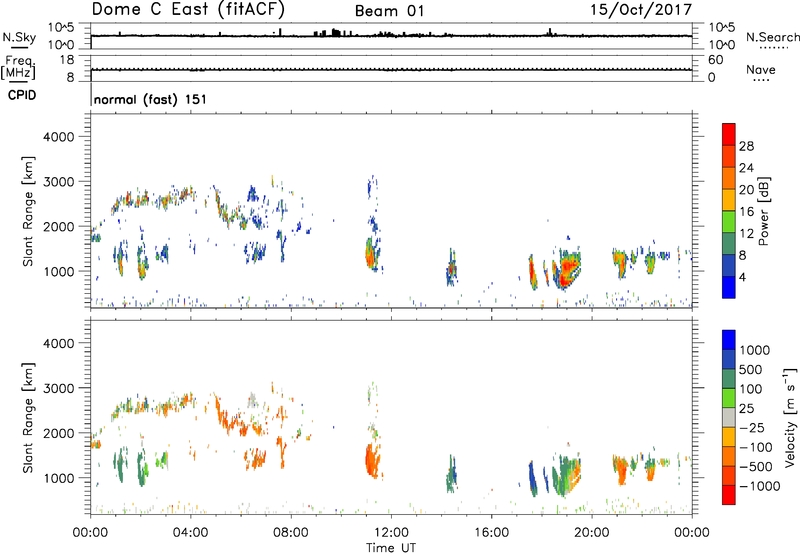Click the 'Power [dB]' colorbar label
Viewport: 800px width, 554px height.
(763, 211)
